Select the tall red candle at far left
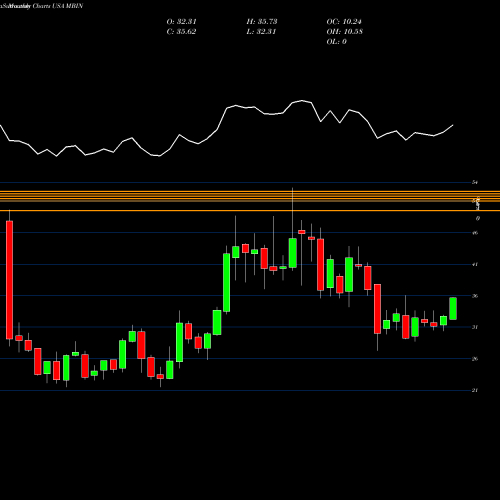 tap(9, 280)
